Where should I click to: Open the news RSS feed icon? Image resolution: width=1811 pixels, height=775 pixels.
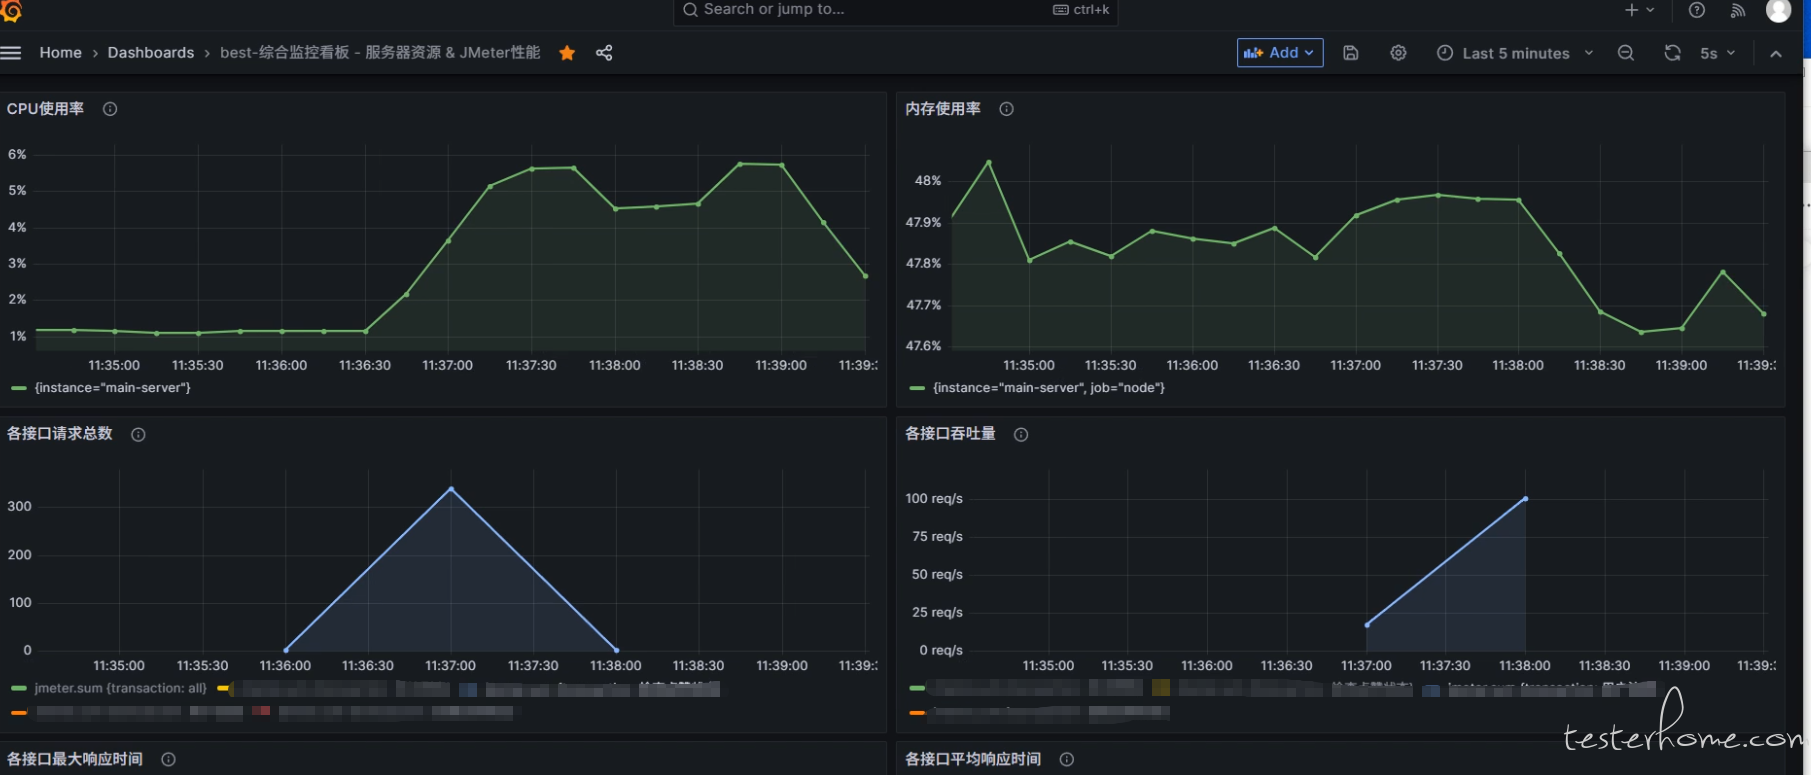[x=1738, y=10]
